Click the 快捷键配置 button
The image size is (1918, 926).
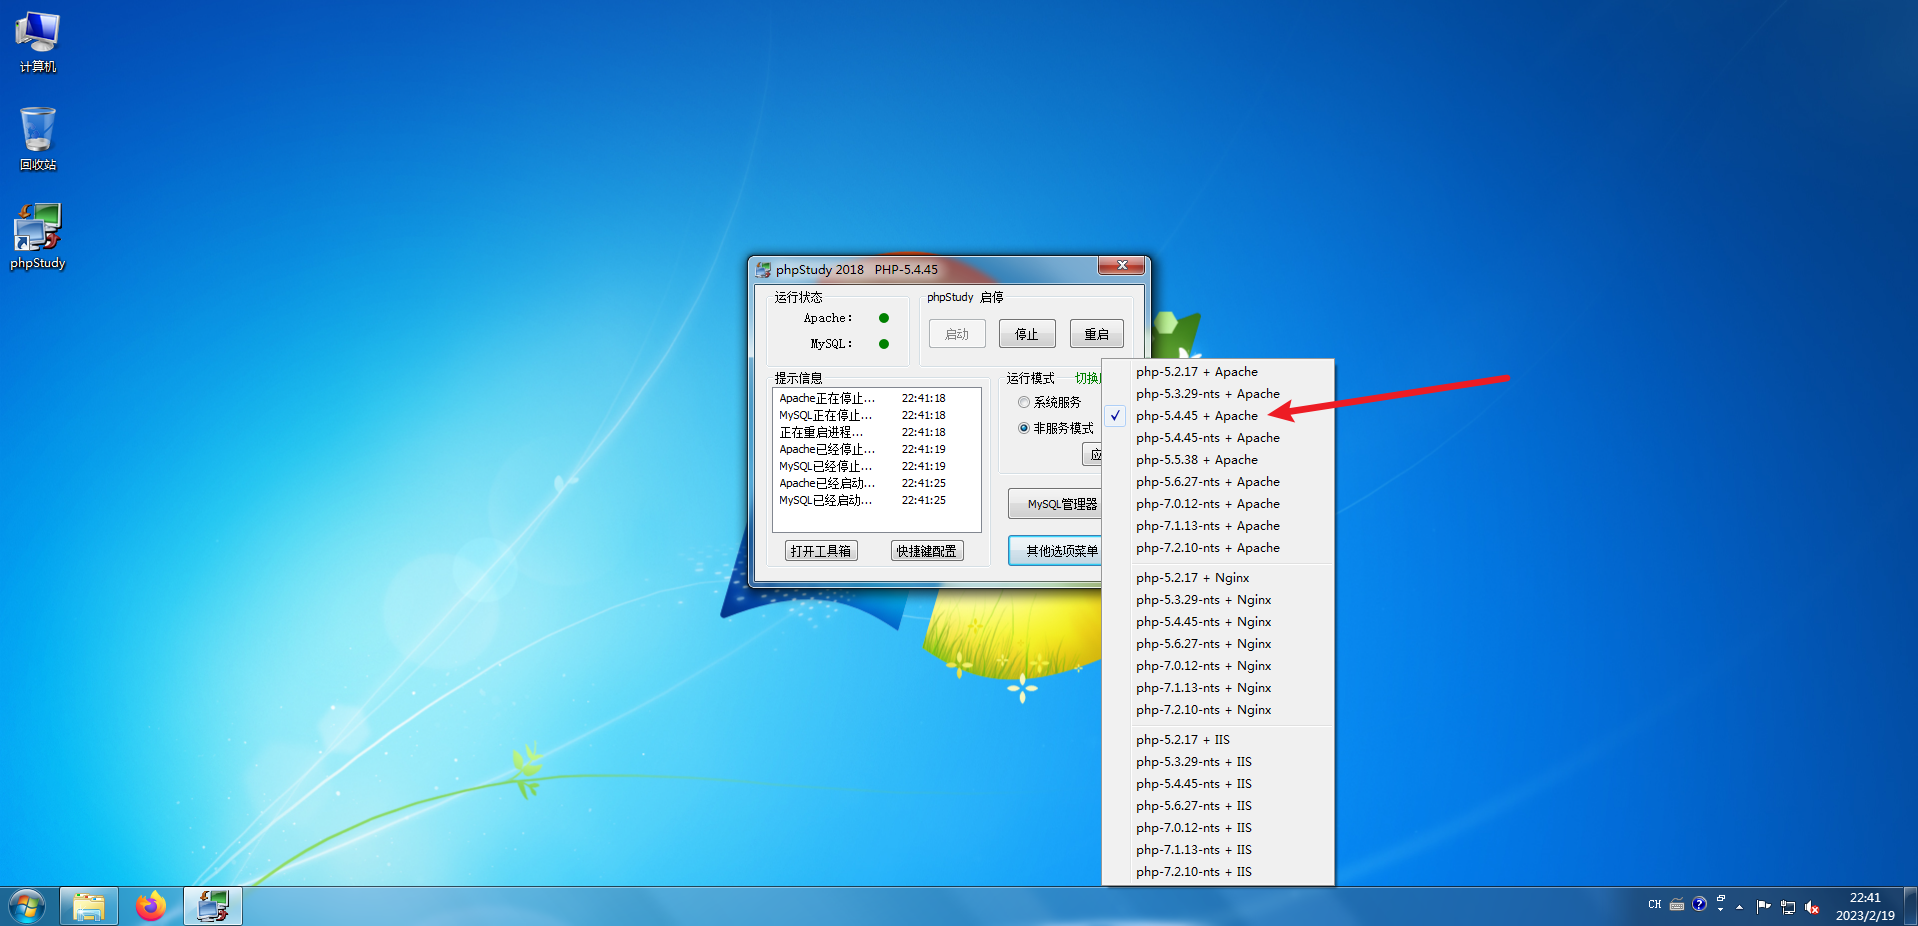(927, 551)
